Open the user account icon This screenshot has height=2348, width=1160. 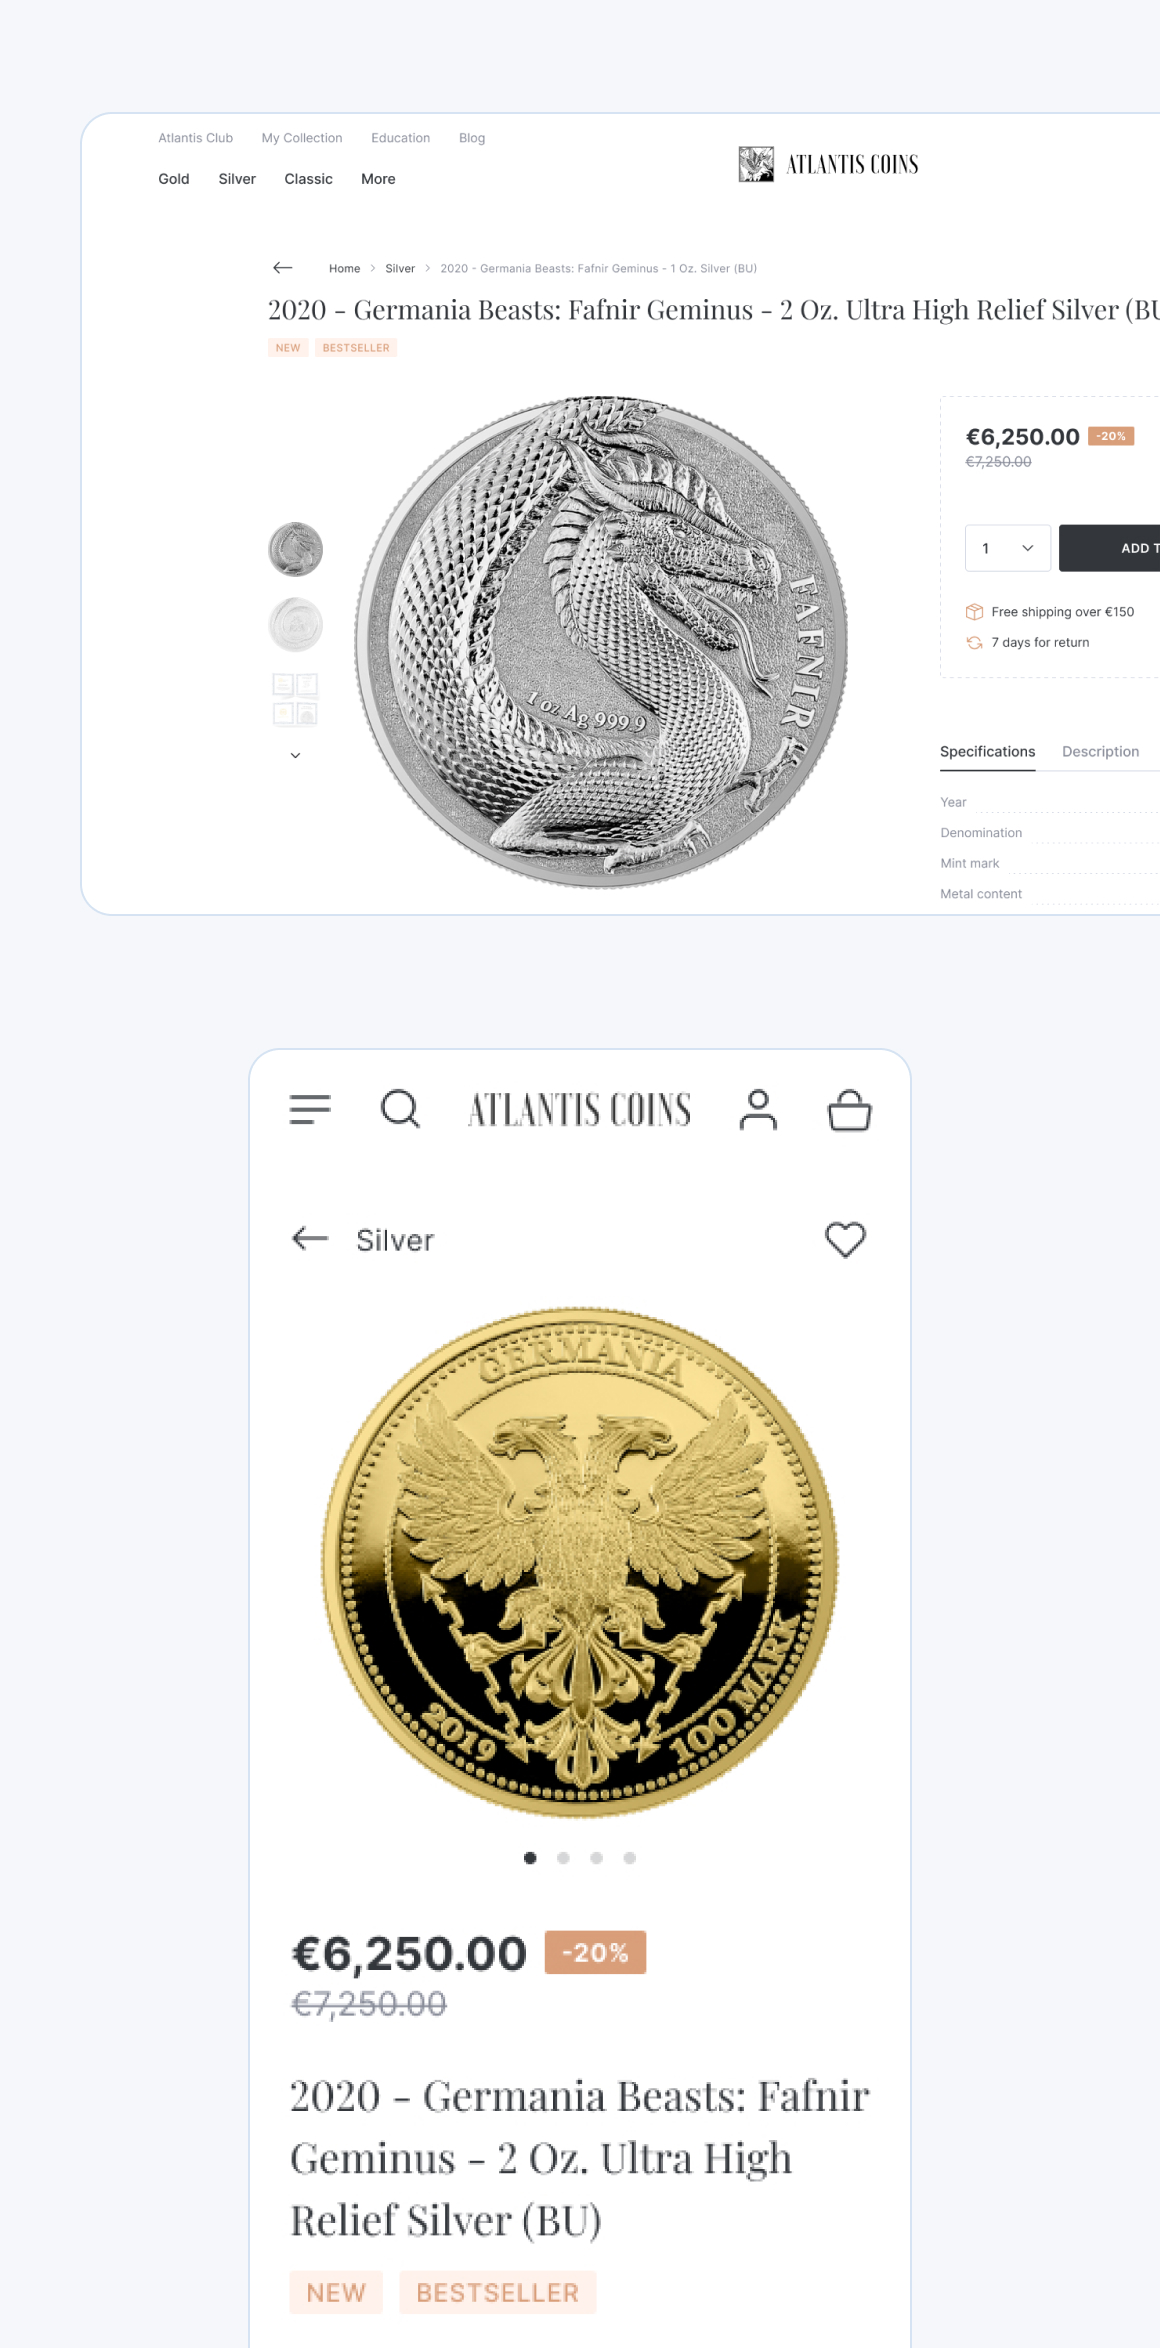pos(758,1109)
